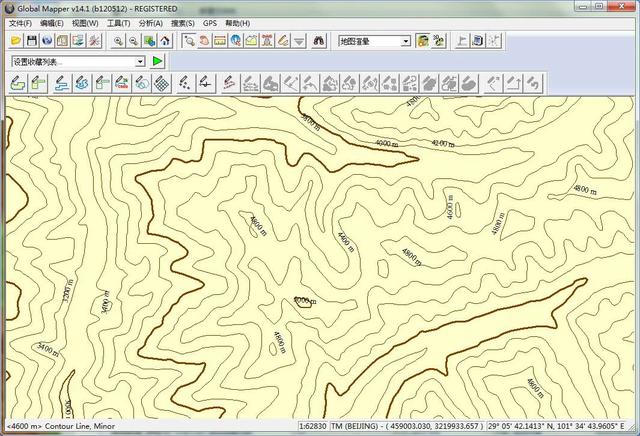Open the 设置收藏列表 favorites dropdown
Screen dimensions: 640x436
[78, 62]
